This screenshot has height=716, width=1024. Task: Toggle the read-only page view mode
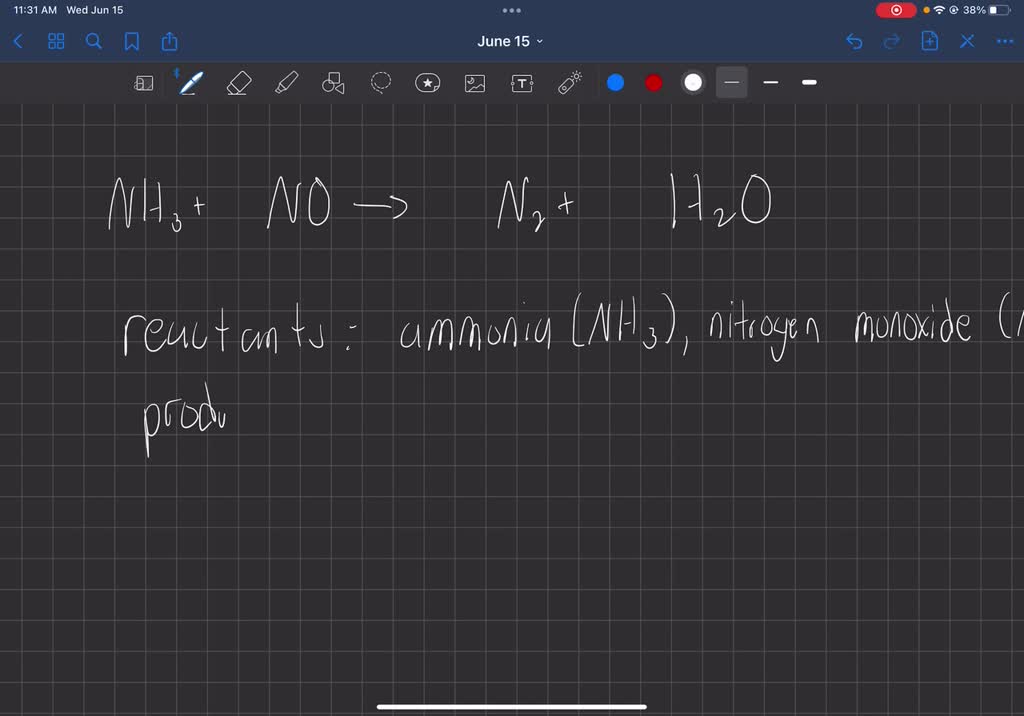pyautogui.click(x=144, y=83)
